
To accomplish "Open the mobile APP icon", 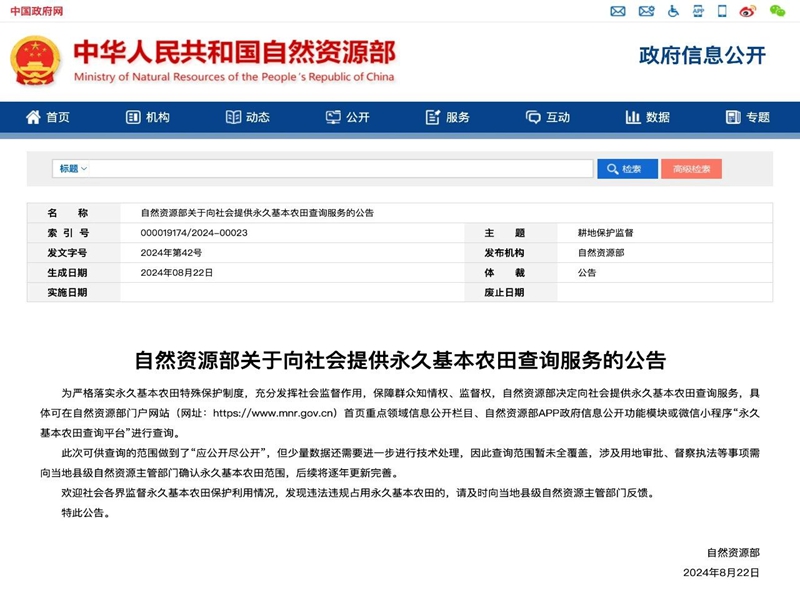I will click(697, 11).
